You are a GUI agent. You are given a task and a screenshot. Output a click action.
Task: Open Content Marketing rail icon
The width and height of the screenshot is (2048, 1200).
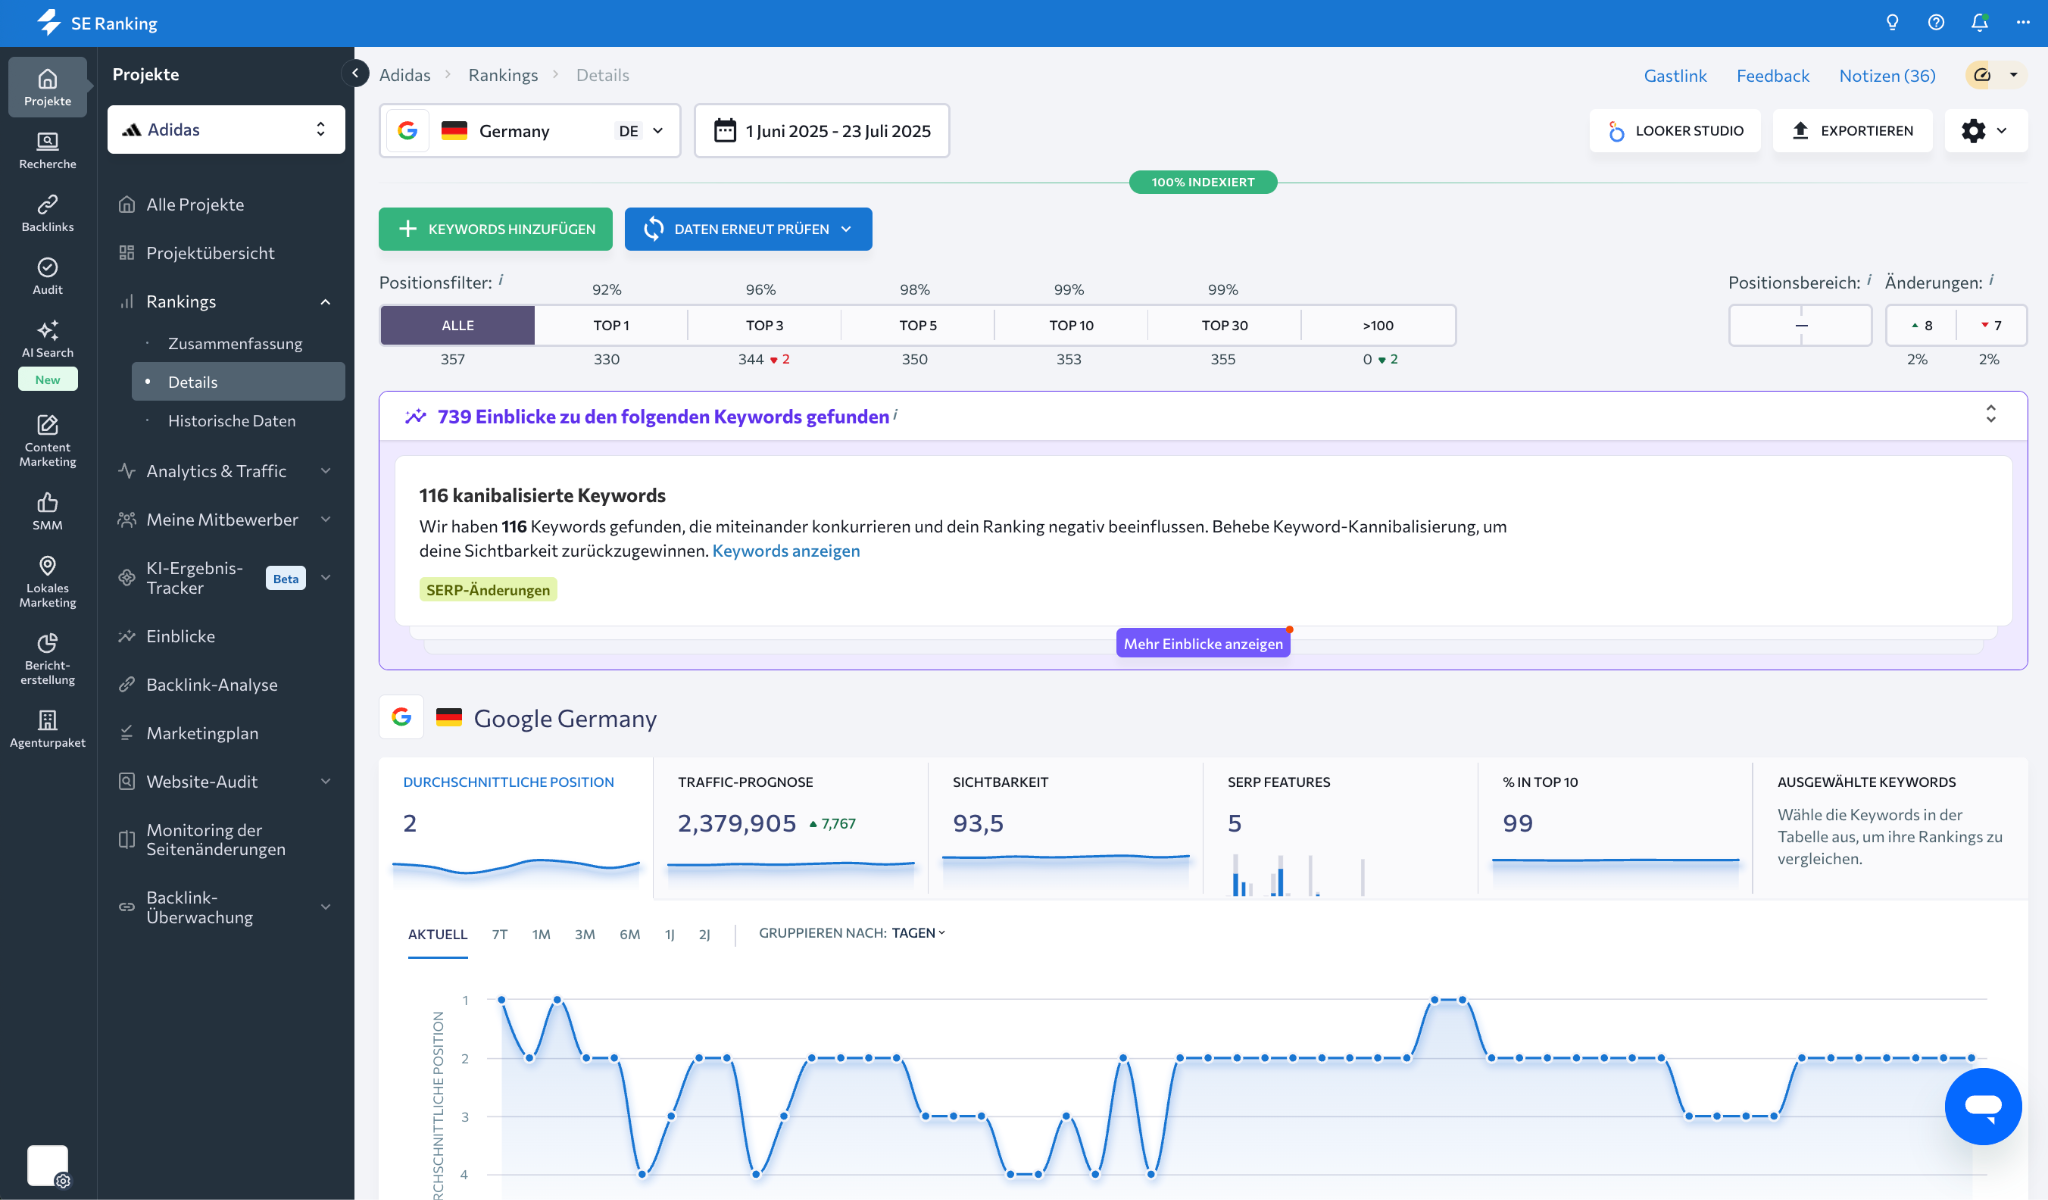(x=47, y=441)
